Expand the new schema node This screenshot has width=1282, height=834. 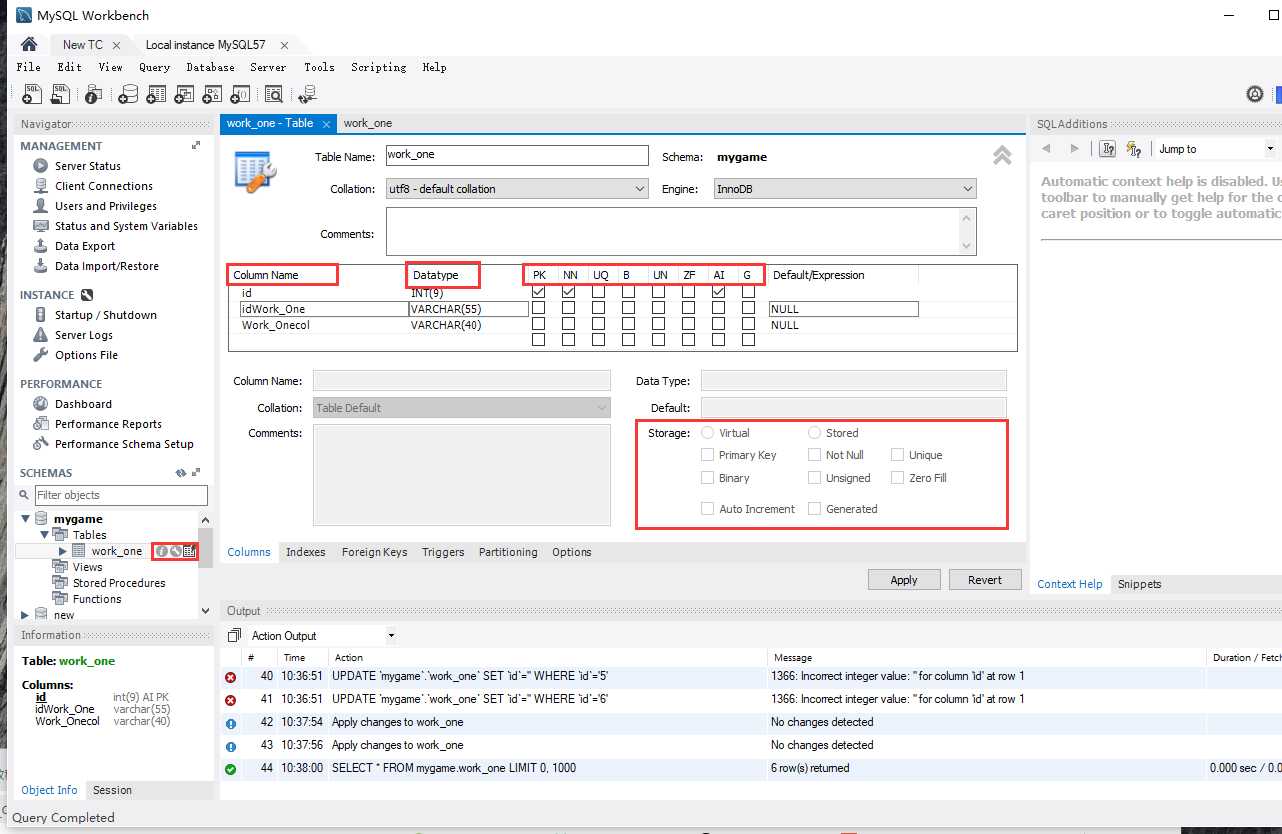26,615
